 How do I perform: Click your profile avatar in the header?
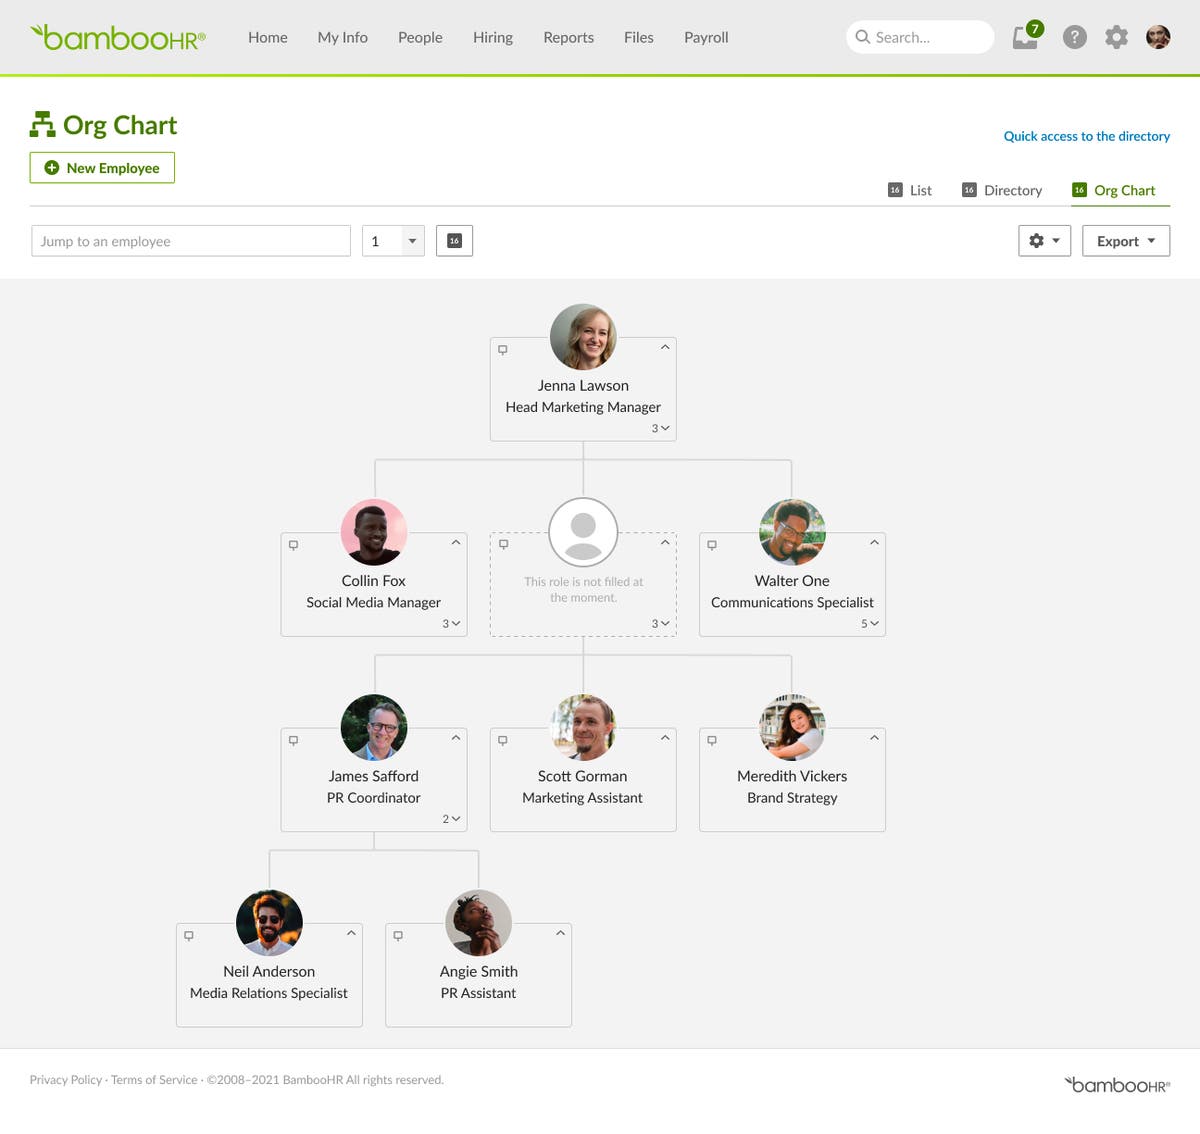[1157, 37]
